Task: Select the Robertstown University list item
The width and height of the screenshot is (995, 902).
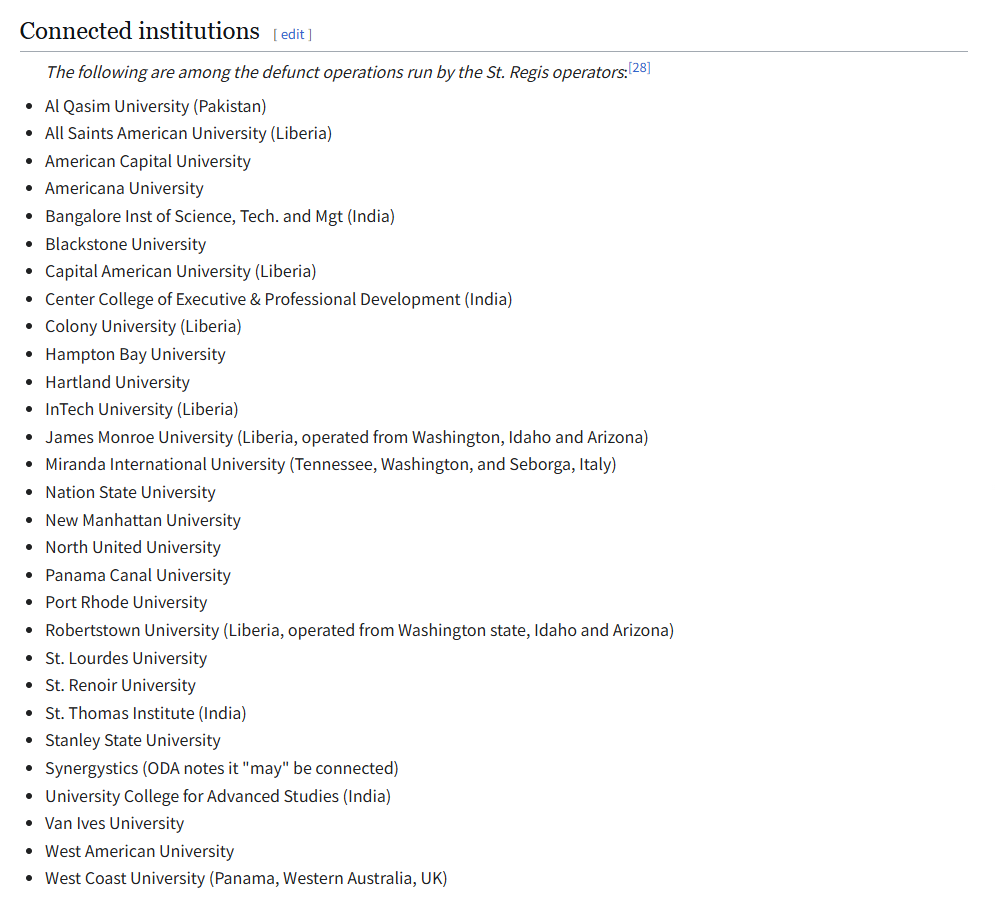Action: [359, 630]
